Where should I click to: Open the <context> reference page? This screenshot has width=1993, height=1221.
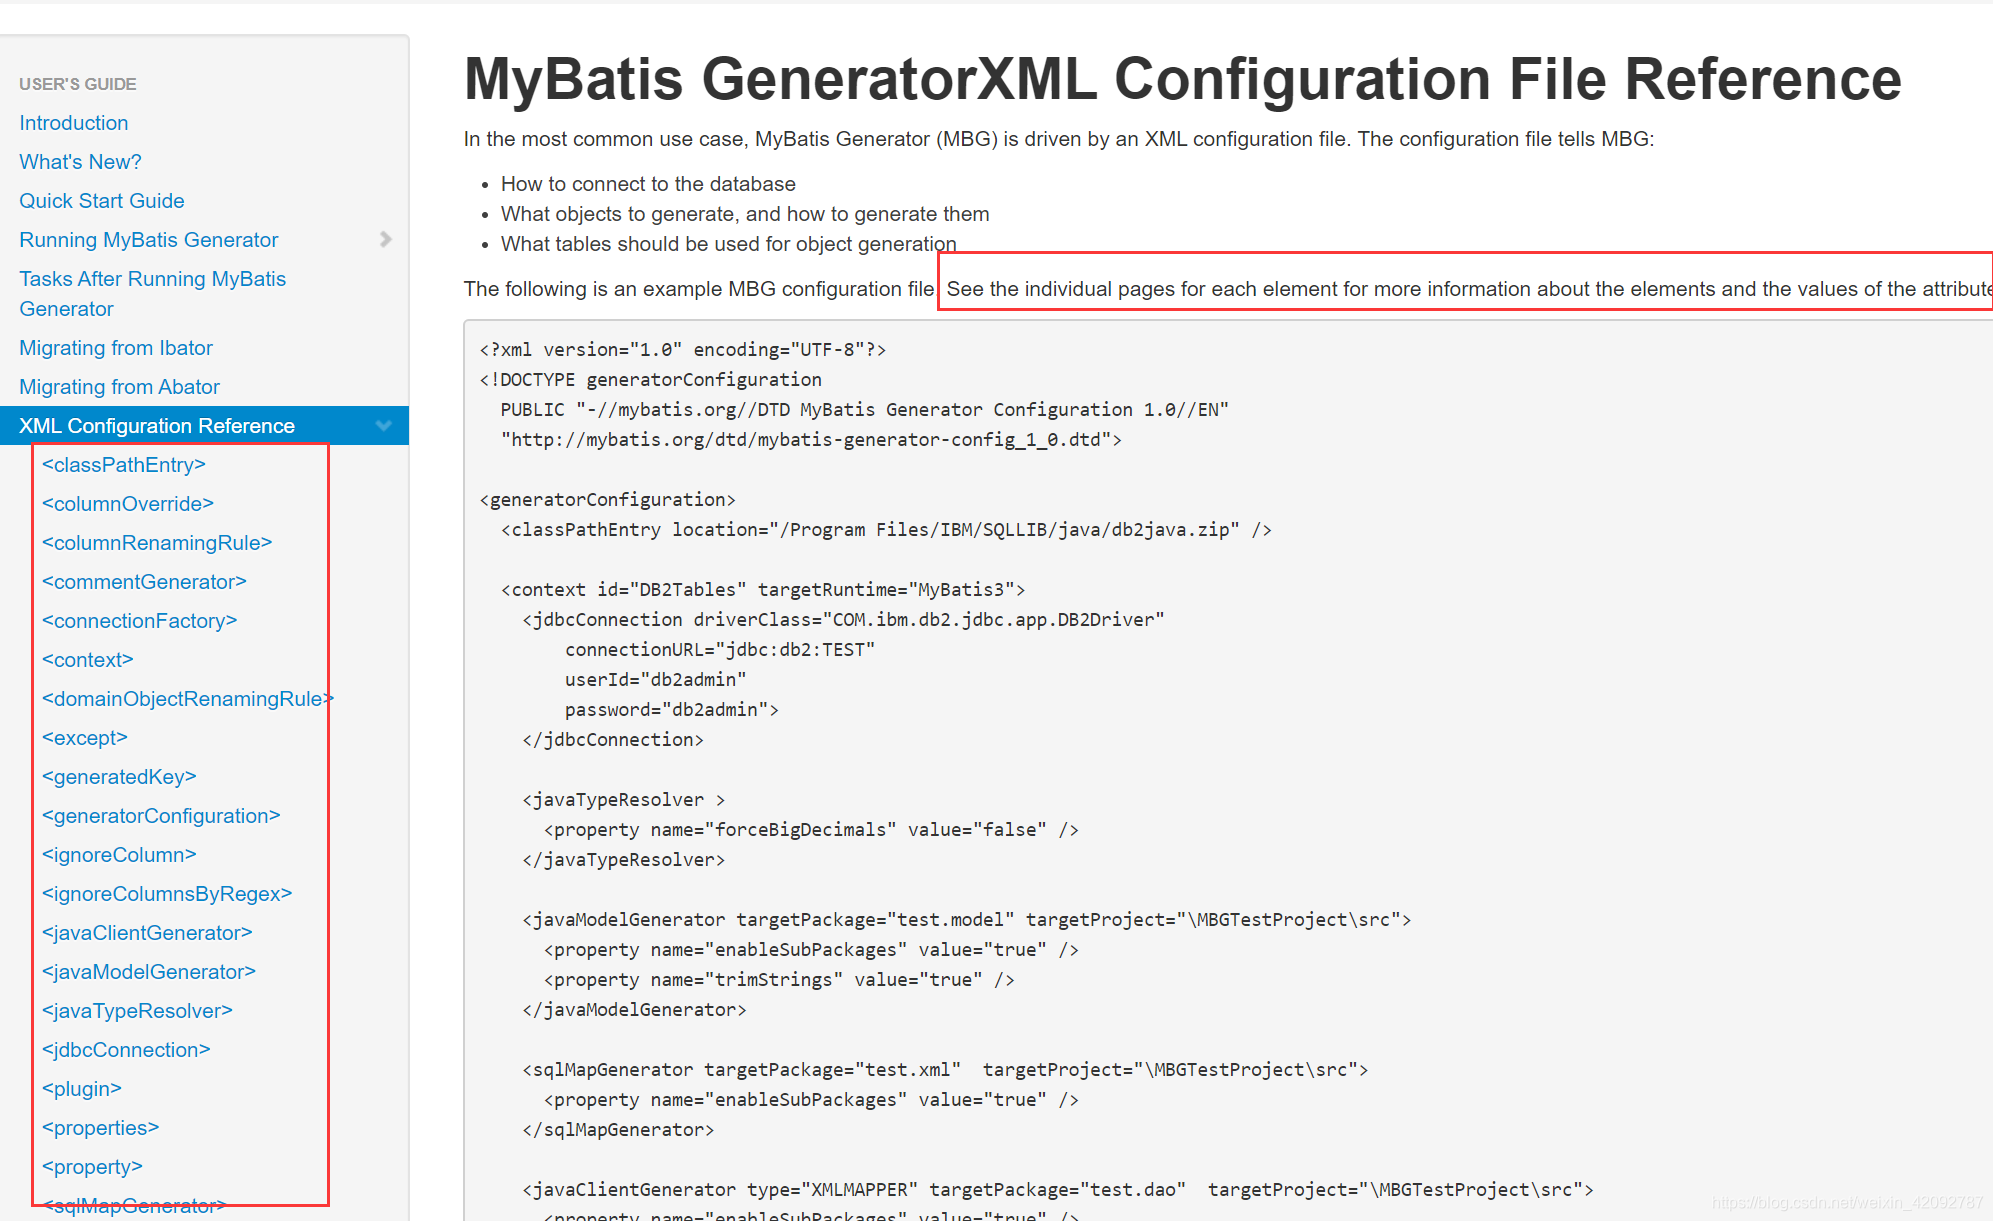click(x=88, y=660)
